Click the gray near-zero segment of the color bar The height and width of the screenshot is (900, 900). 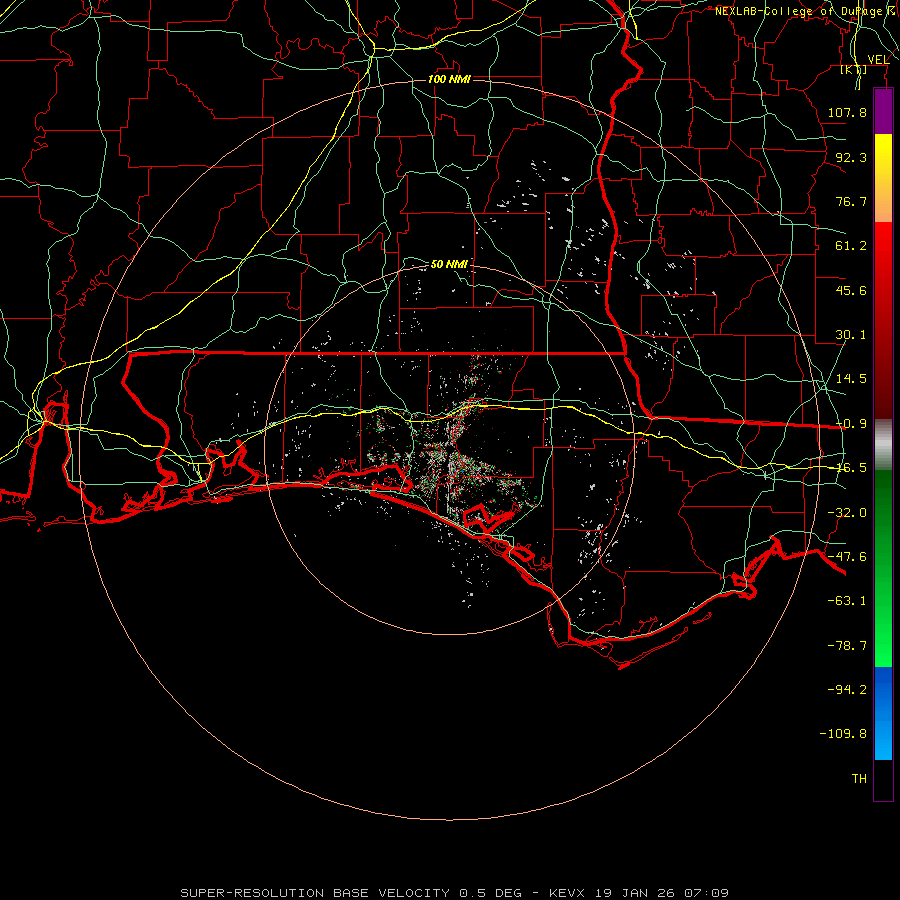pyautogui.click(x=883, y=445)
